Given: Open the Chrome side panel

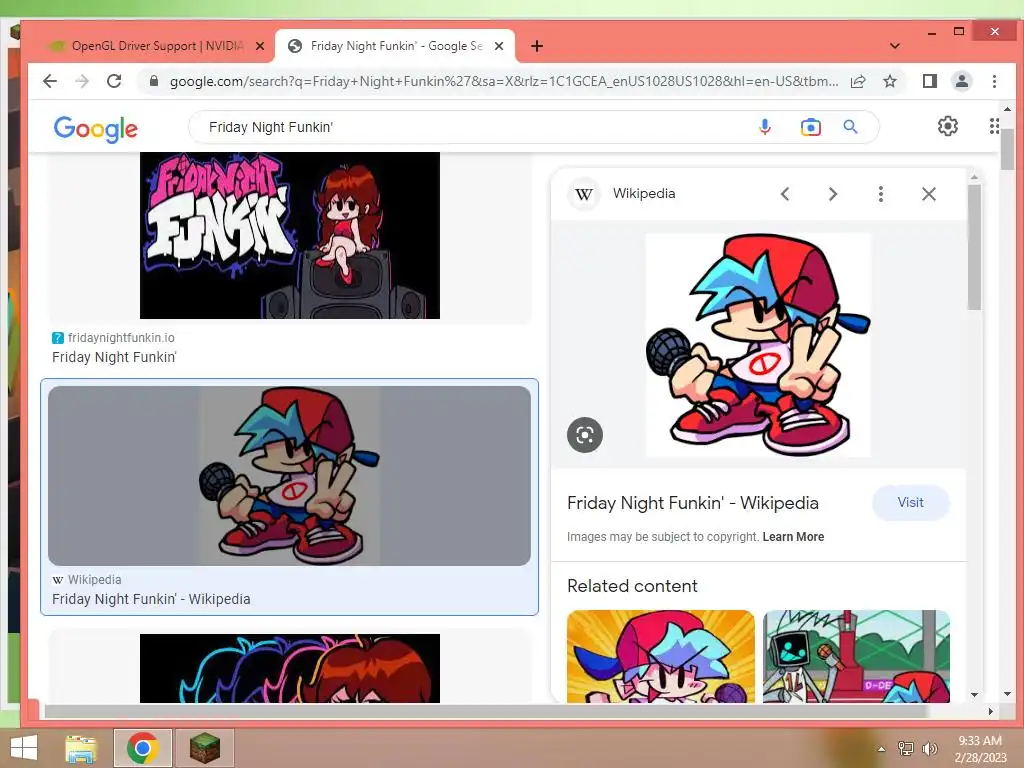Looking at the screenshot, I should tap(929, 81).
